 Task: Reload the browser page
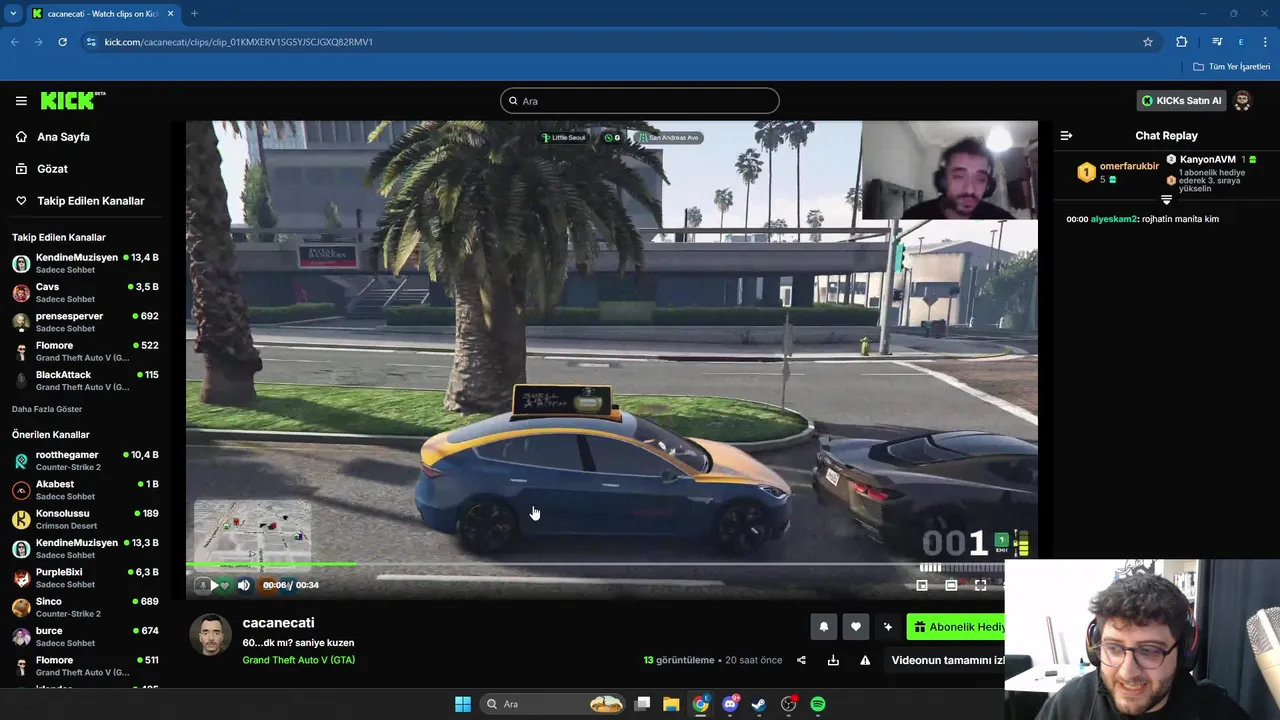tap(62, 42)
